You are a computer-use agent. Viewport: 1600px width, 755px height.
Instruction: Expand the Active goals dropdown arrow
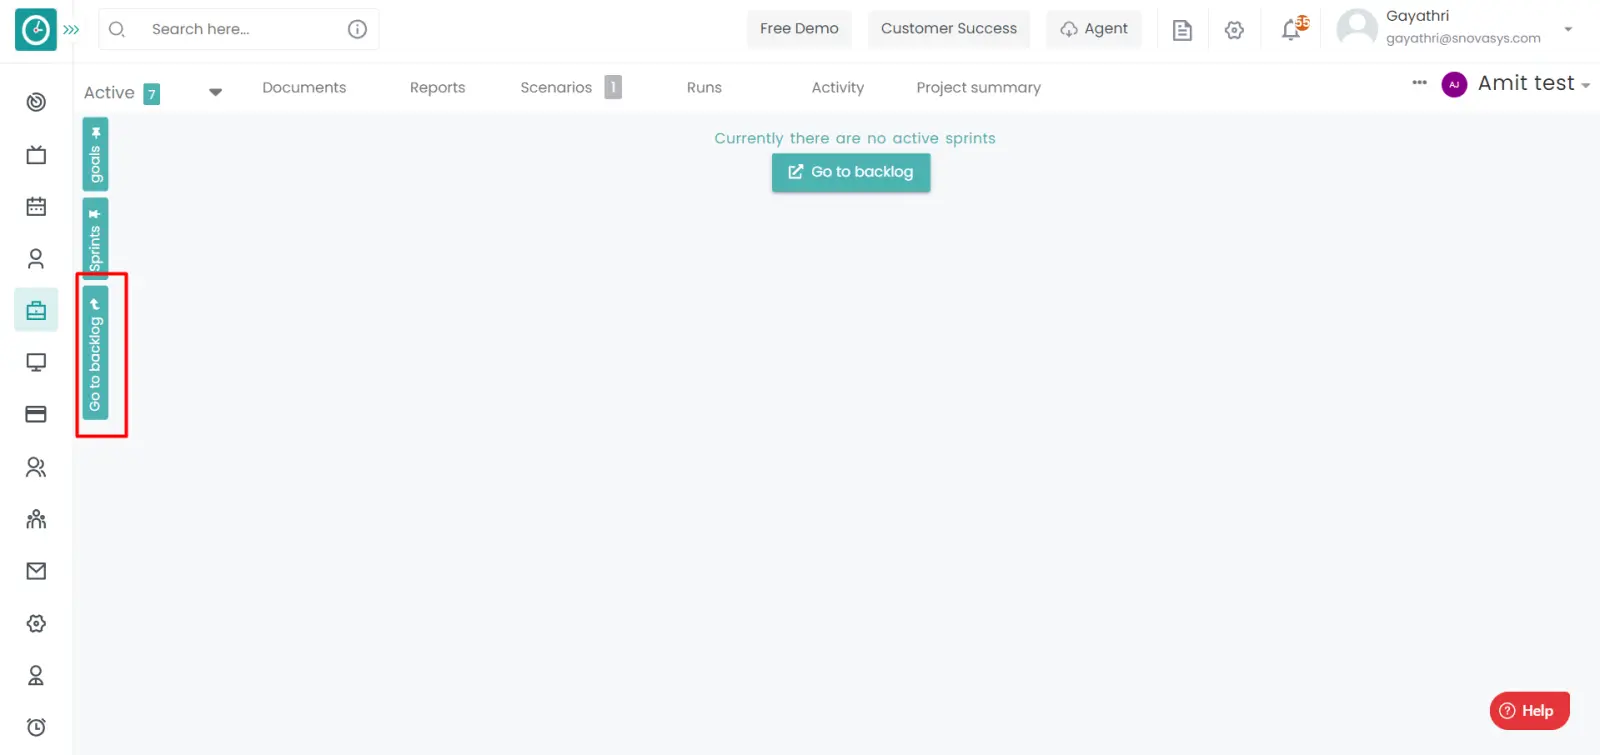pyautogui.click(x=215, y=92)
